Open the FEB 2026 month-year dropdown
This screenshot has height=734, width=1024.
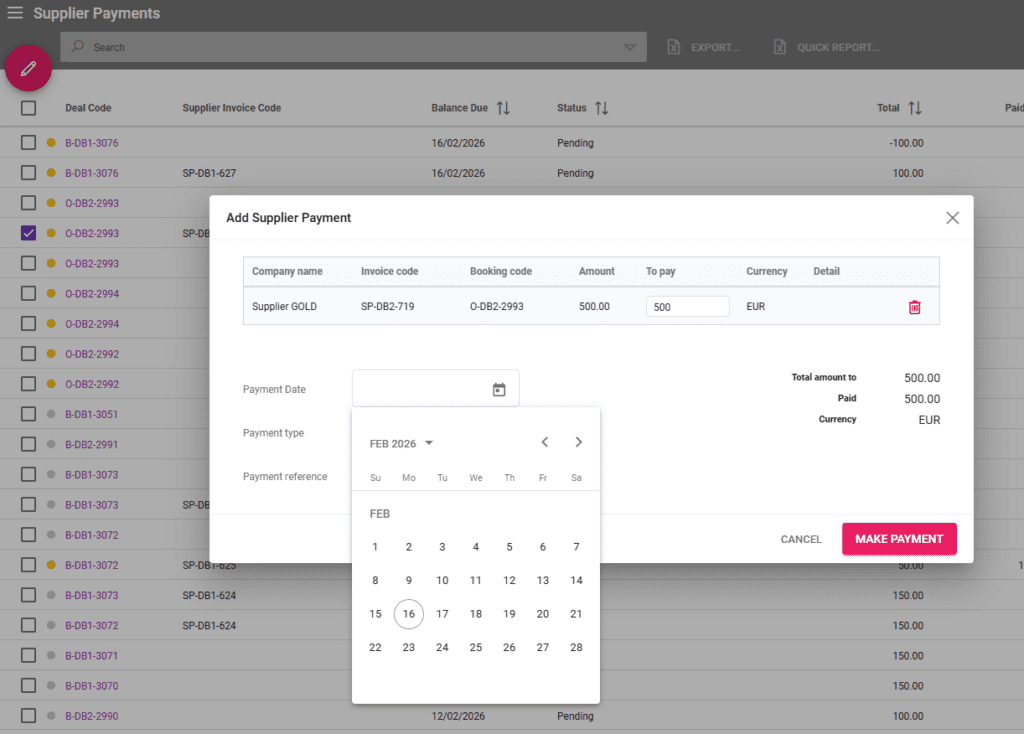pyautogui.click(x=400, y=442)
